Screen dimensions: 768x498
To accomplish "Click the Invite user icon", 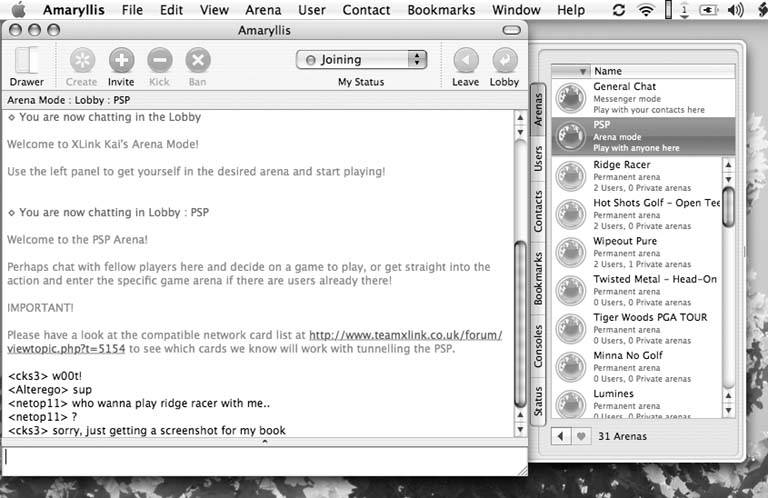I will point(121,60).
